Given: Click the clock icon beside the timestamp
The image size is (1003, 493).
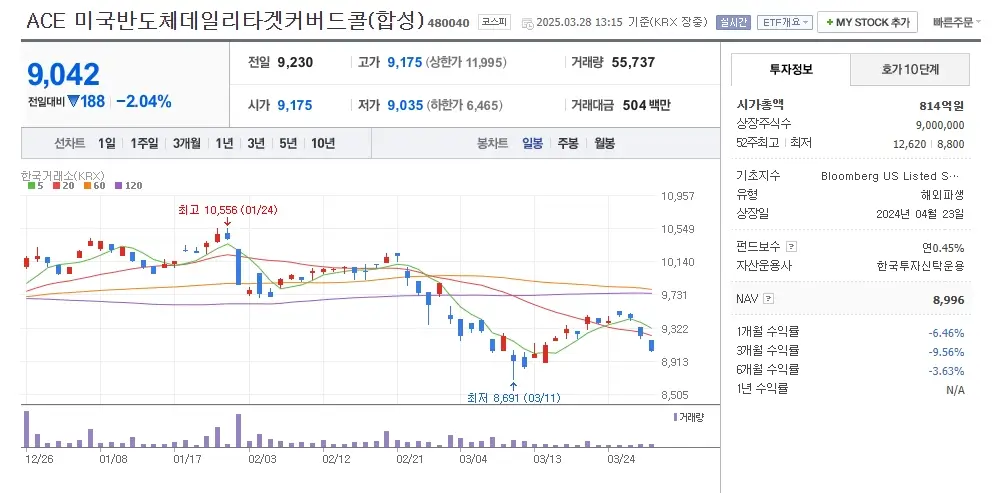Looking at the screenshot, I should pyautogui.click(x=527, y=22).
